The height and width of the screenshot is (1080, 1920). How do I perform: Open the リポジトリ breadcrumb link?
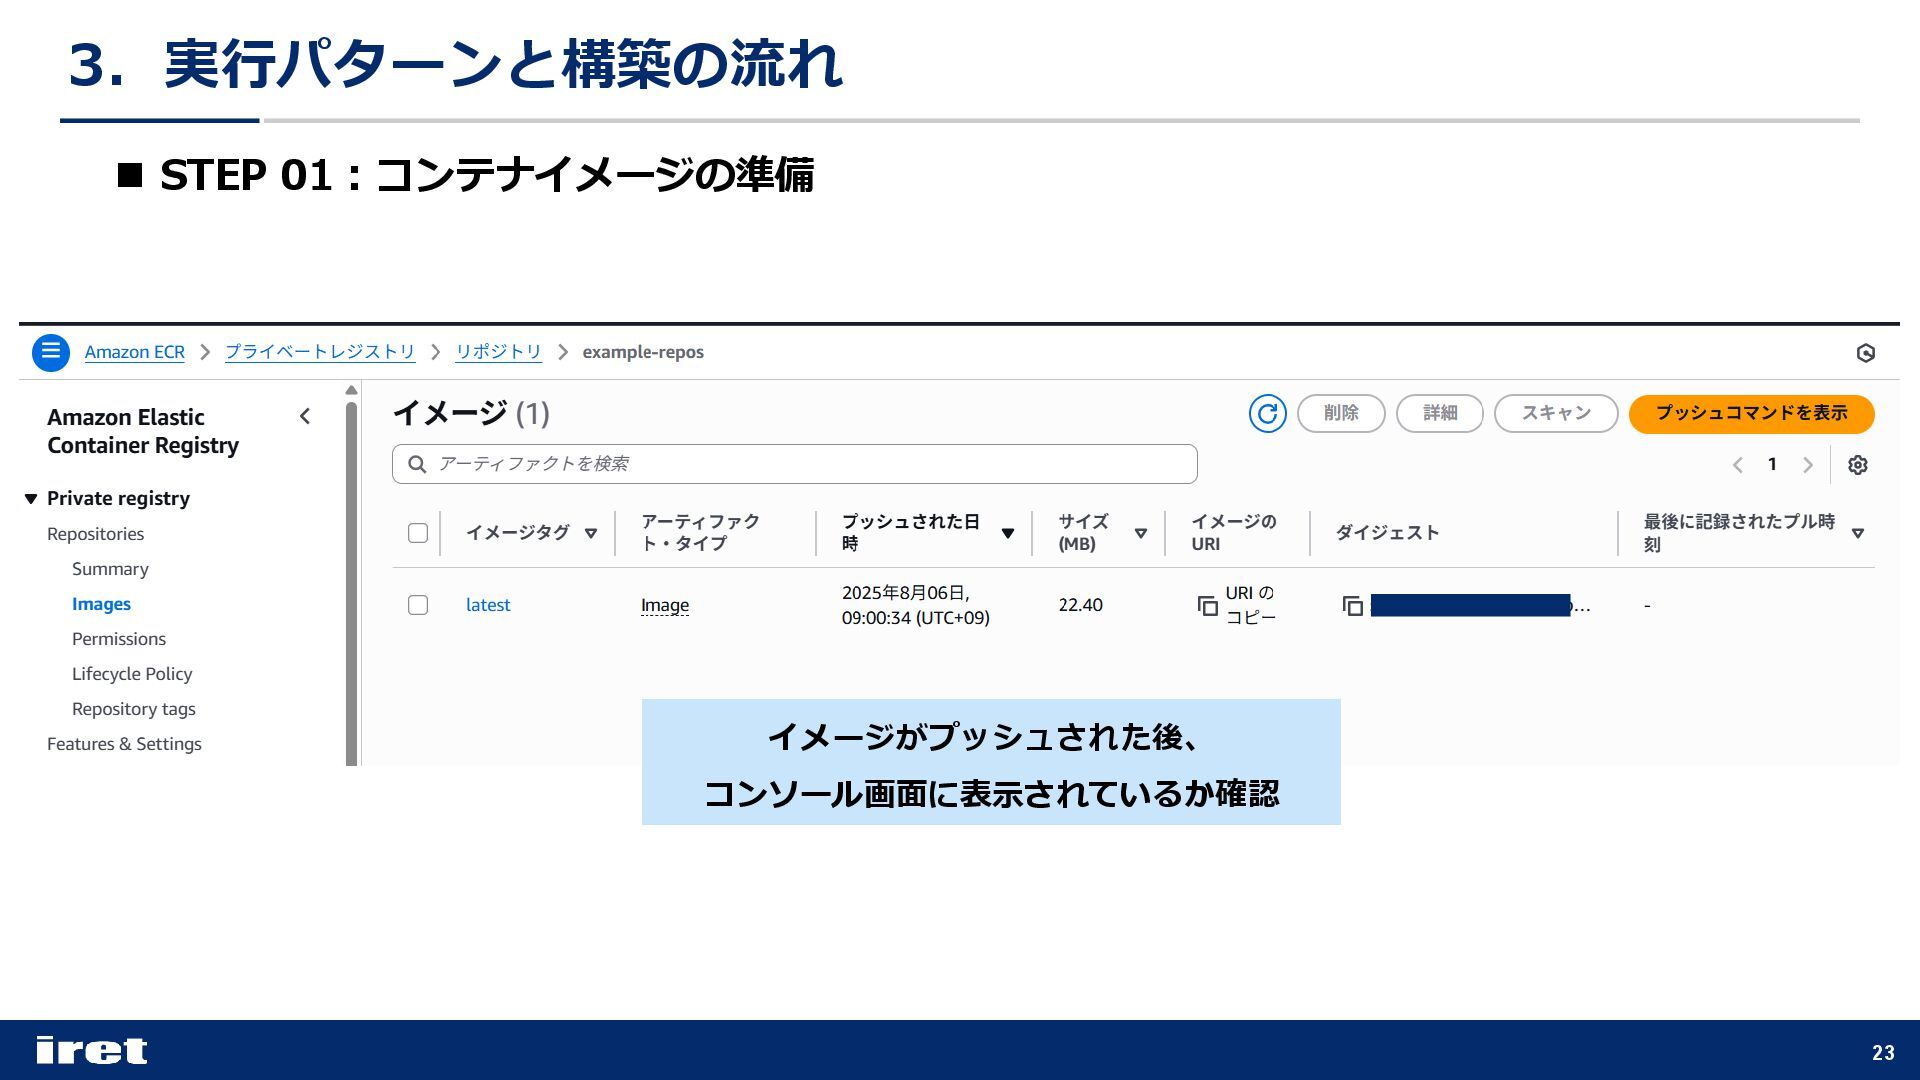pos(498,352)
